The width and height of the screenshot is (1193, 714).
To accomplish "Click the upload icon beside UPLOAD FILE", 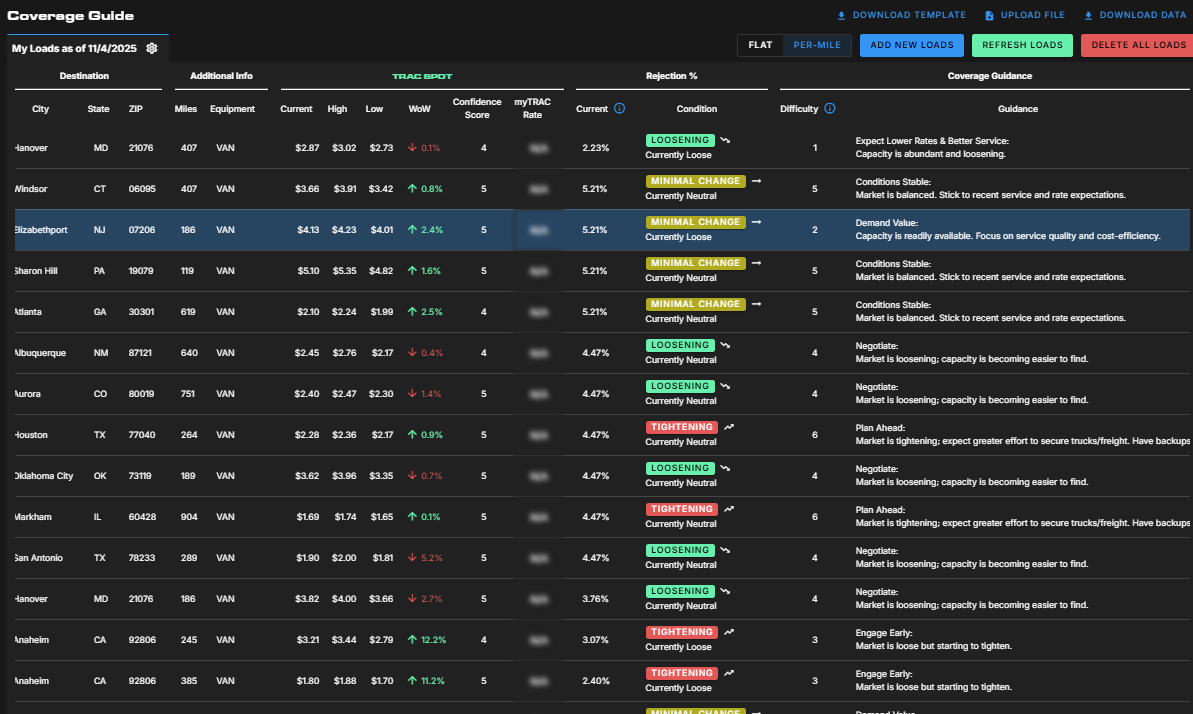I will coord(989,14).
